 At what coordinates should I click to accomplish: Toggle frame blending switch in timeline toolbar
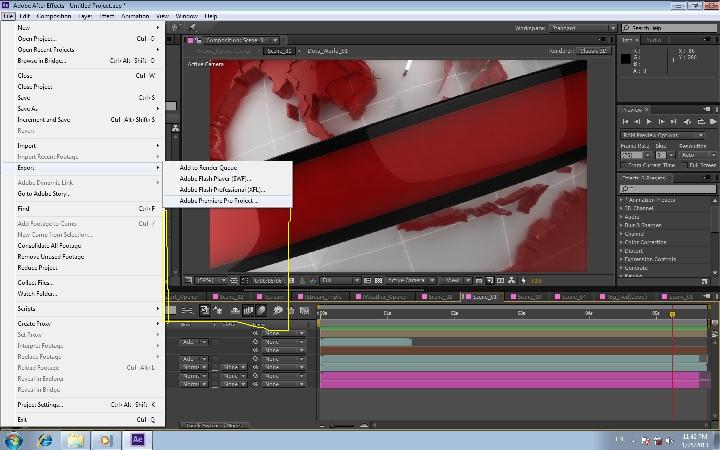pyautogui.click(x=248, y=310)
